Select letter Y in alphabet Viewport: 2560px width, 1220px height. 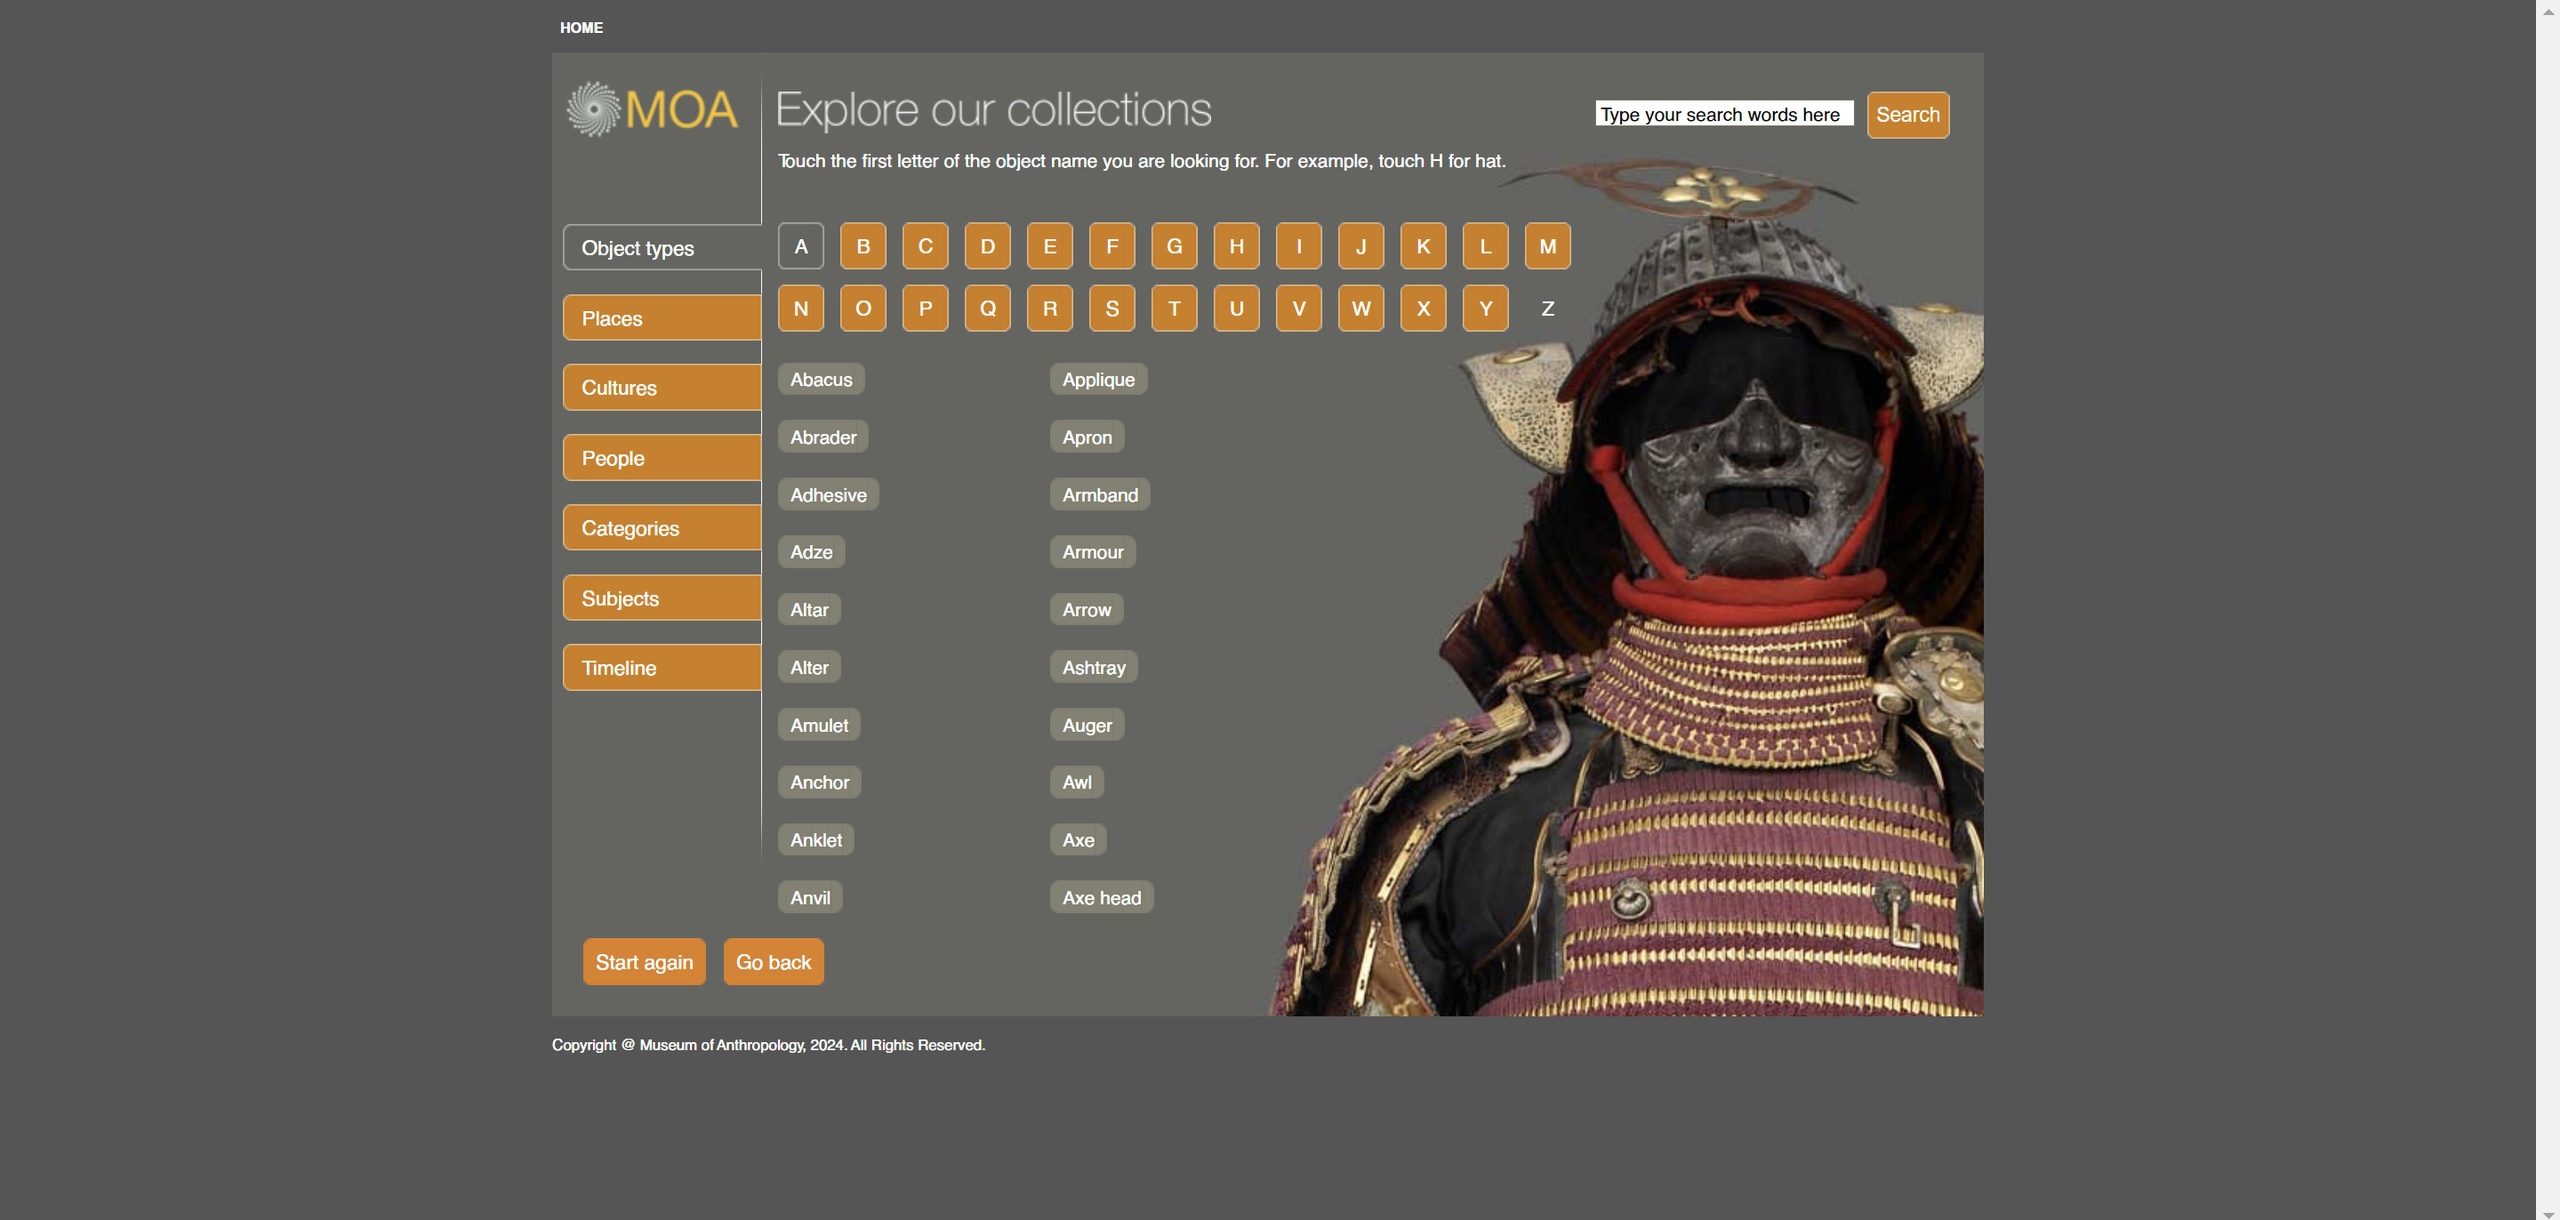click(1486, 308)
